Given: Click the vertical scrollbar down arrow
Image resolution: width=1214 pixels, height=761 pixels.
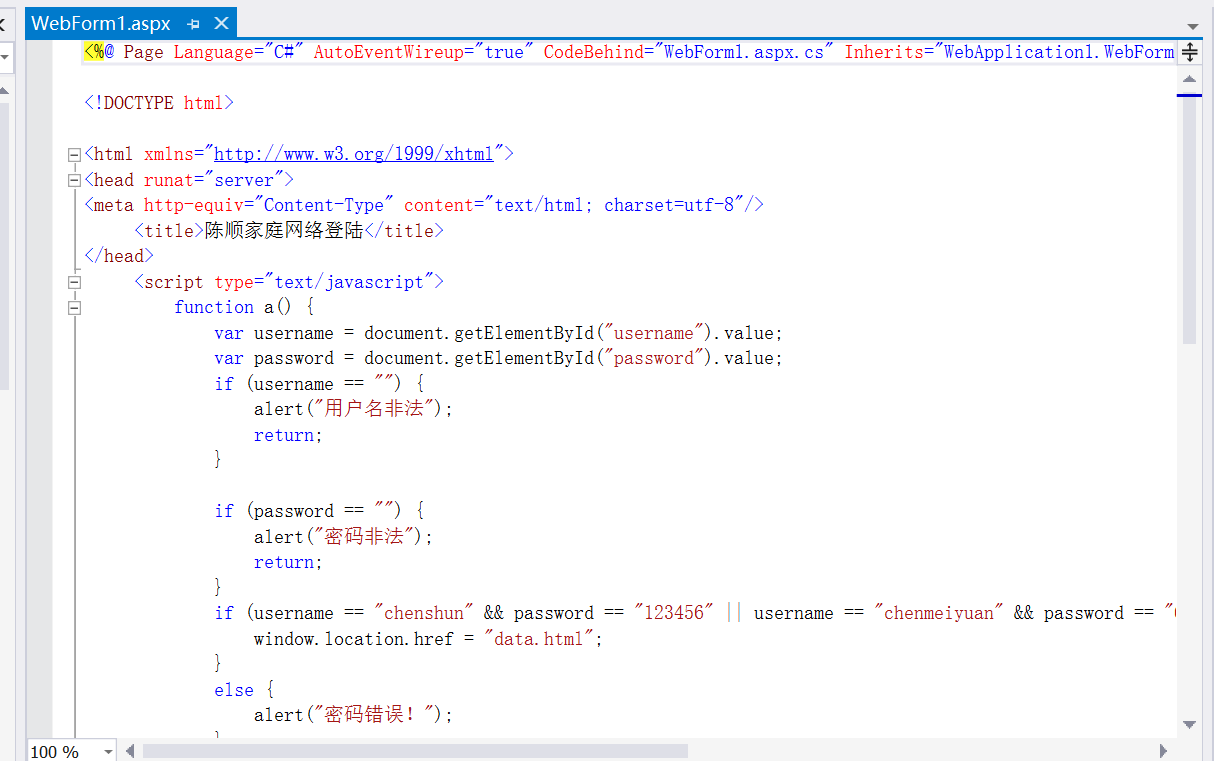Looking at the screenshot, I should pos(1189,724).
